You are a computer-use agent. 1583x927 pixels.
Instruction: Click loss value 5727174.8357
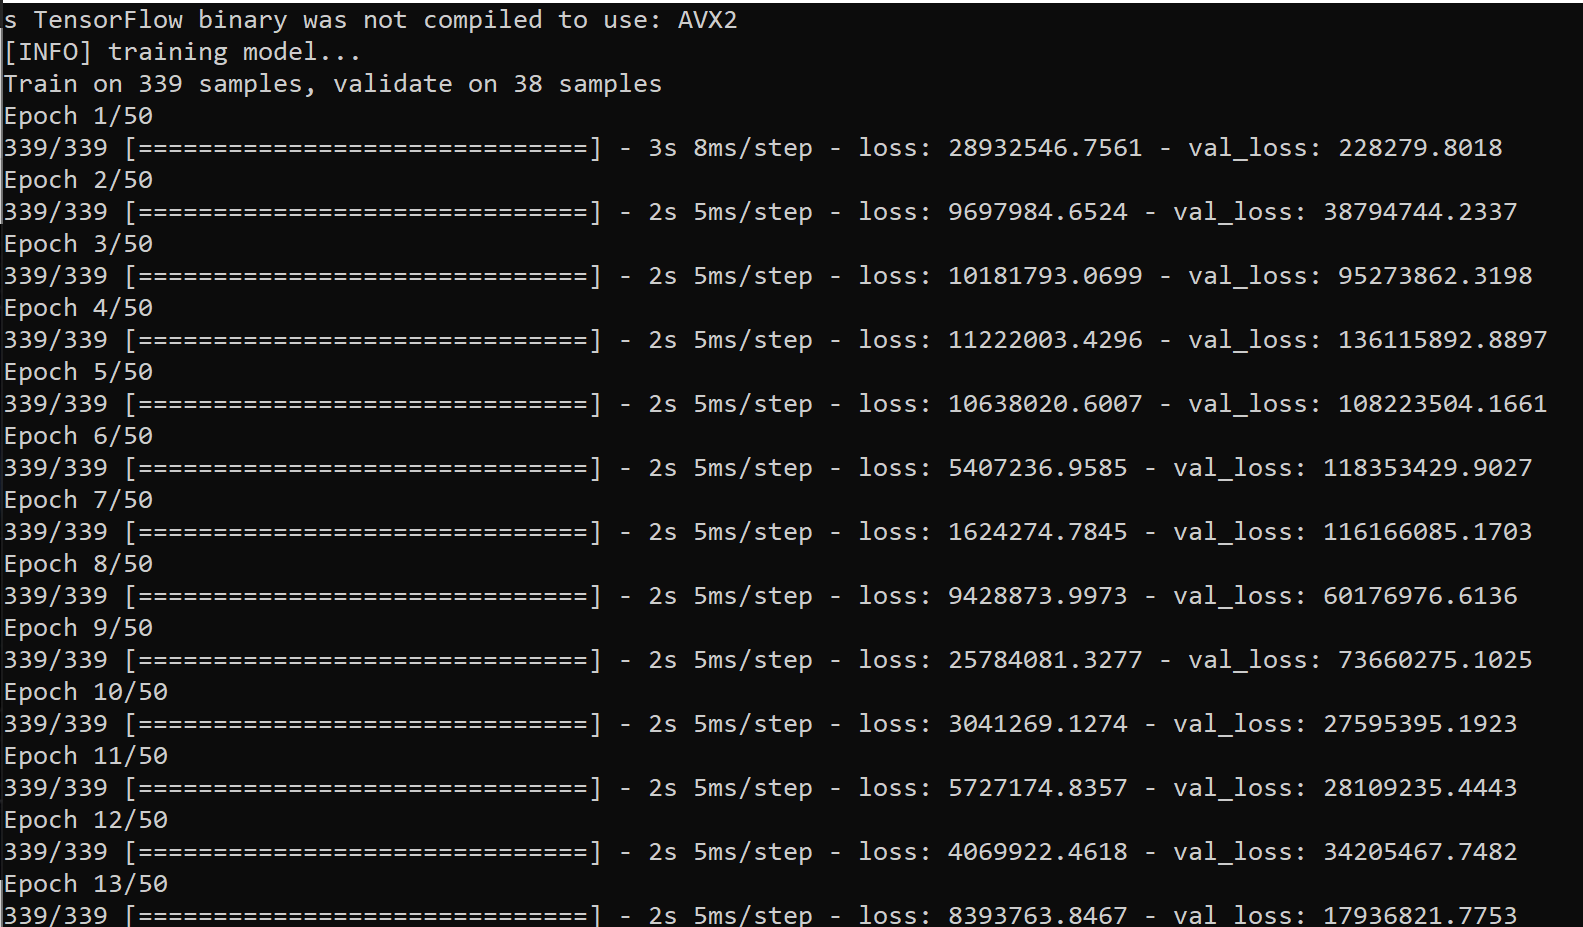click(x=1038, y=788)
